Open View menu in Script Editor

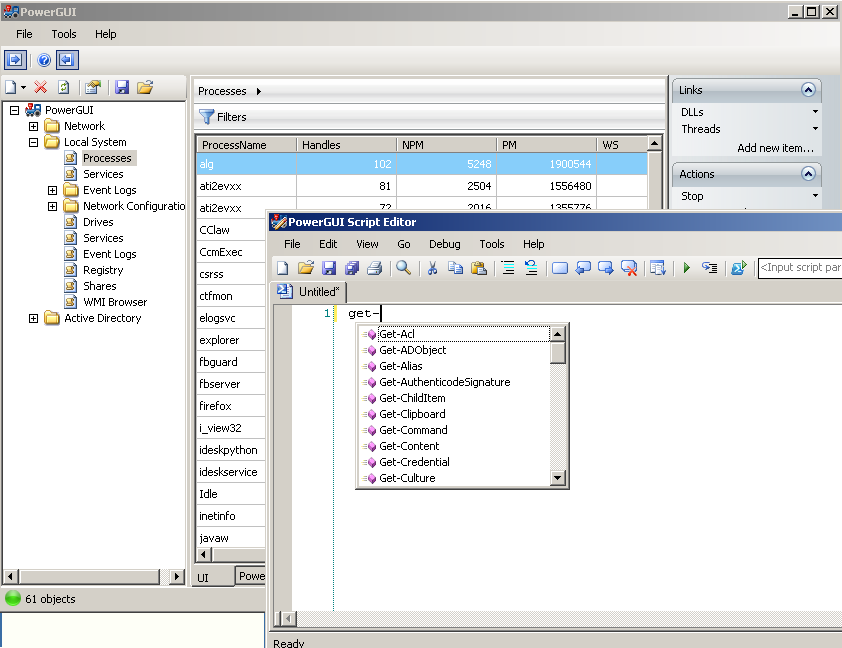367,244
